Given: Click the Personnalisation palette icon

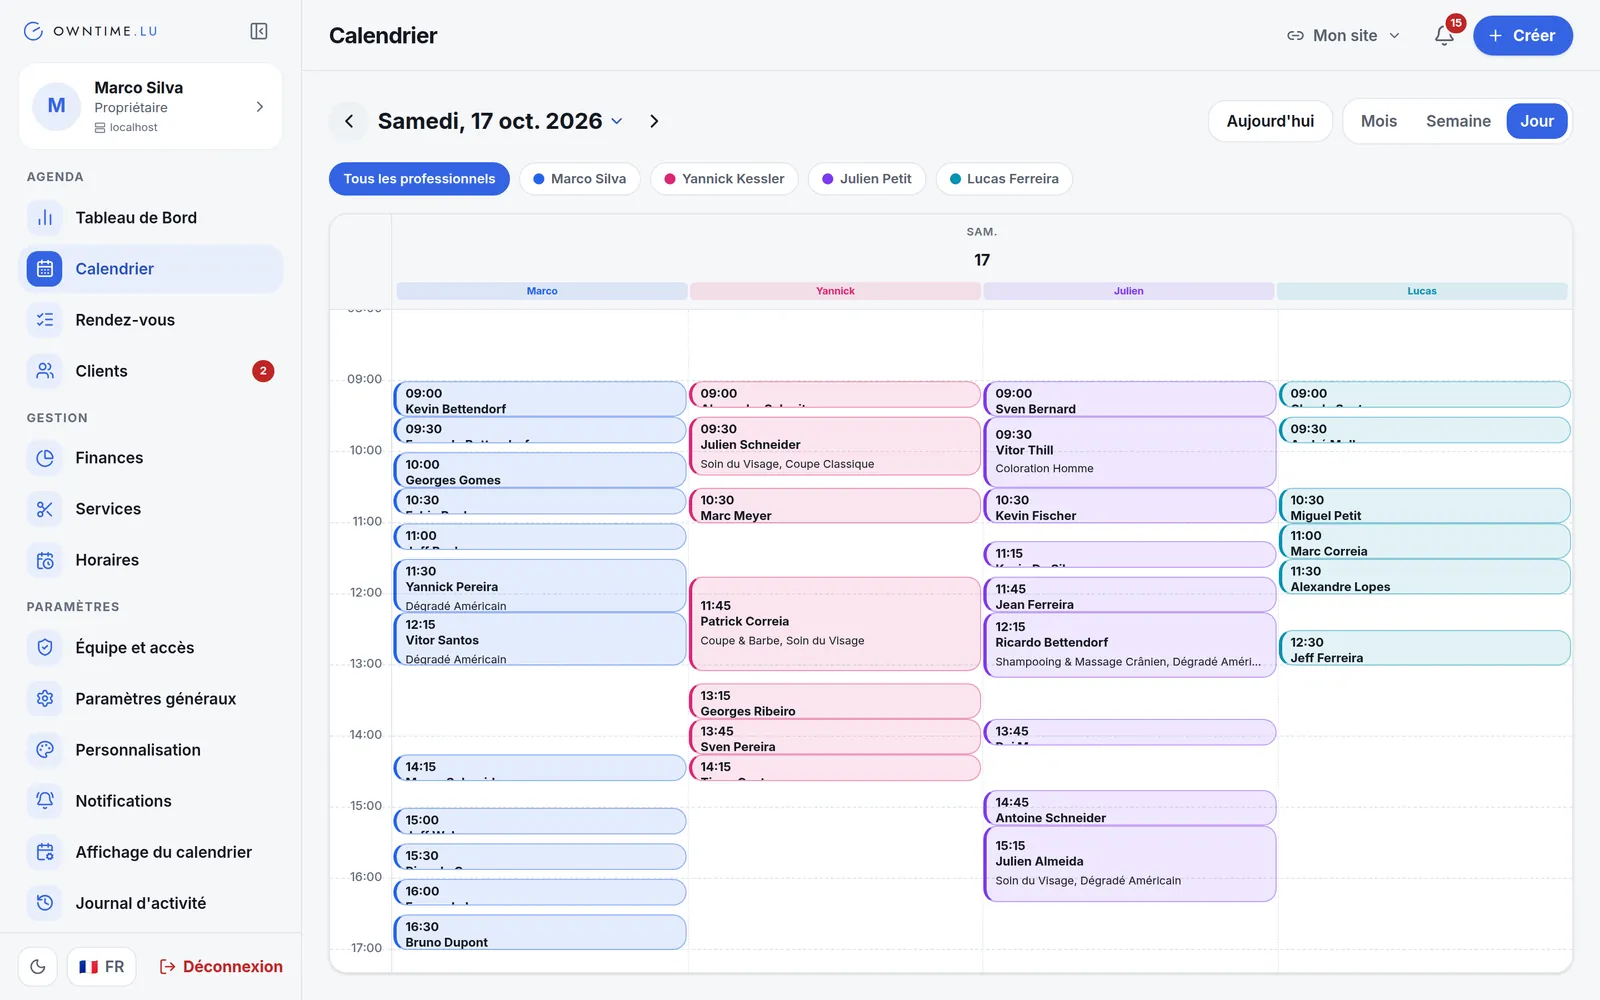Looking at the screenshot, I should click(x=45, y=750).
